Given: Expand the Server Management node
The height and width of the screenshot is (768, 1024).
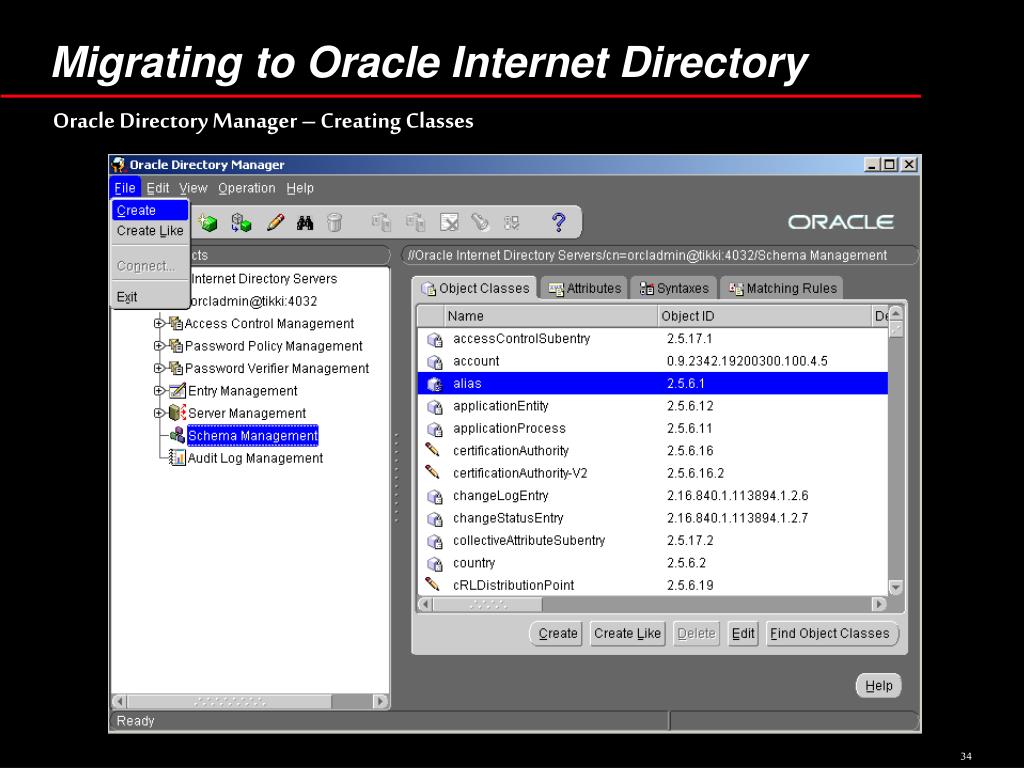Looking at the screenshot, I should (159, 413).
